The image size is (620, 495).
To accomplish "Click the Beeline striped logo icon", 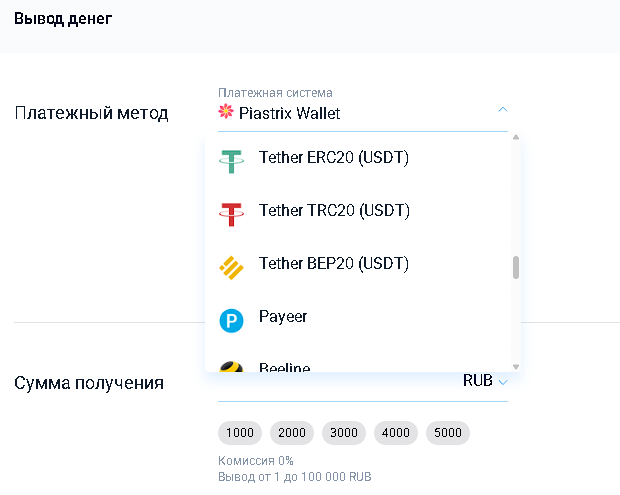I will click(x=232, y=367).
